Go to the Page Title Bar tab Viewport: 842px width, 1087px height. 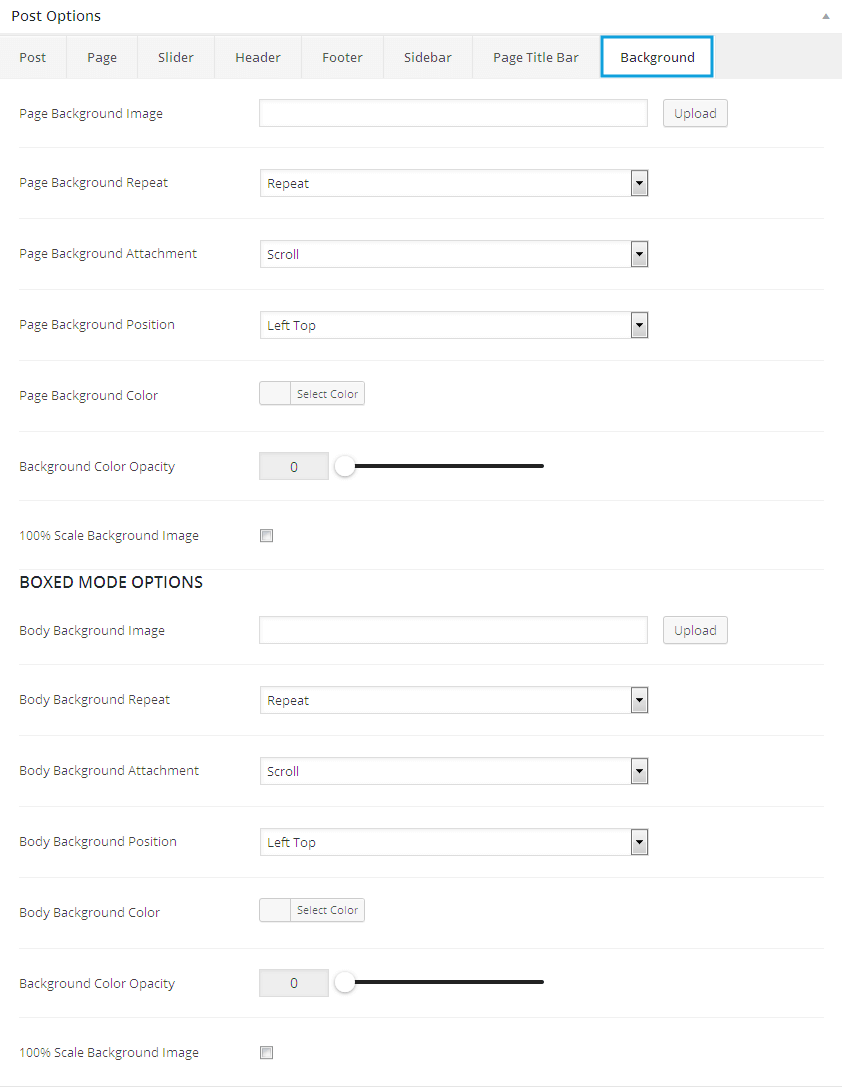536,58
